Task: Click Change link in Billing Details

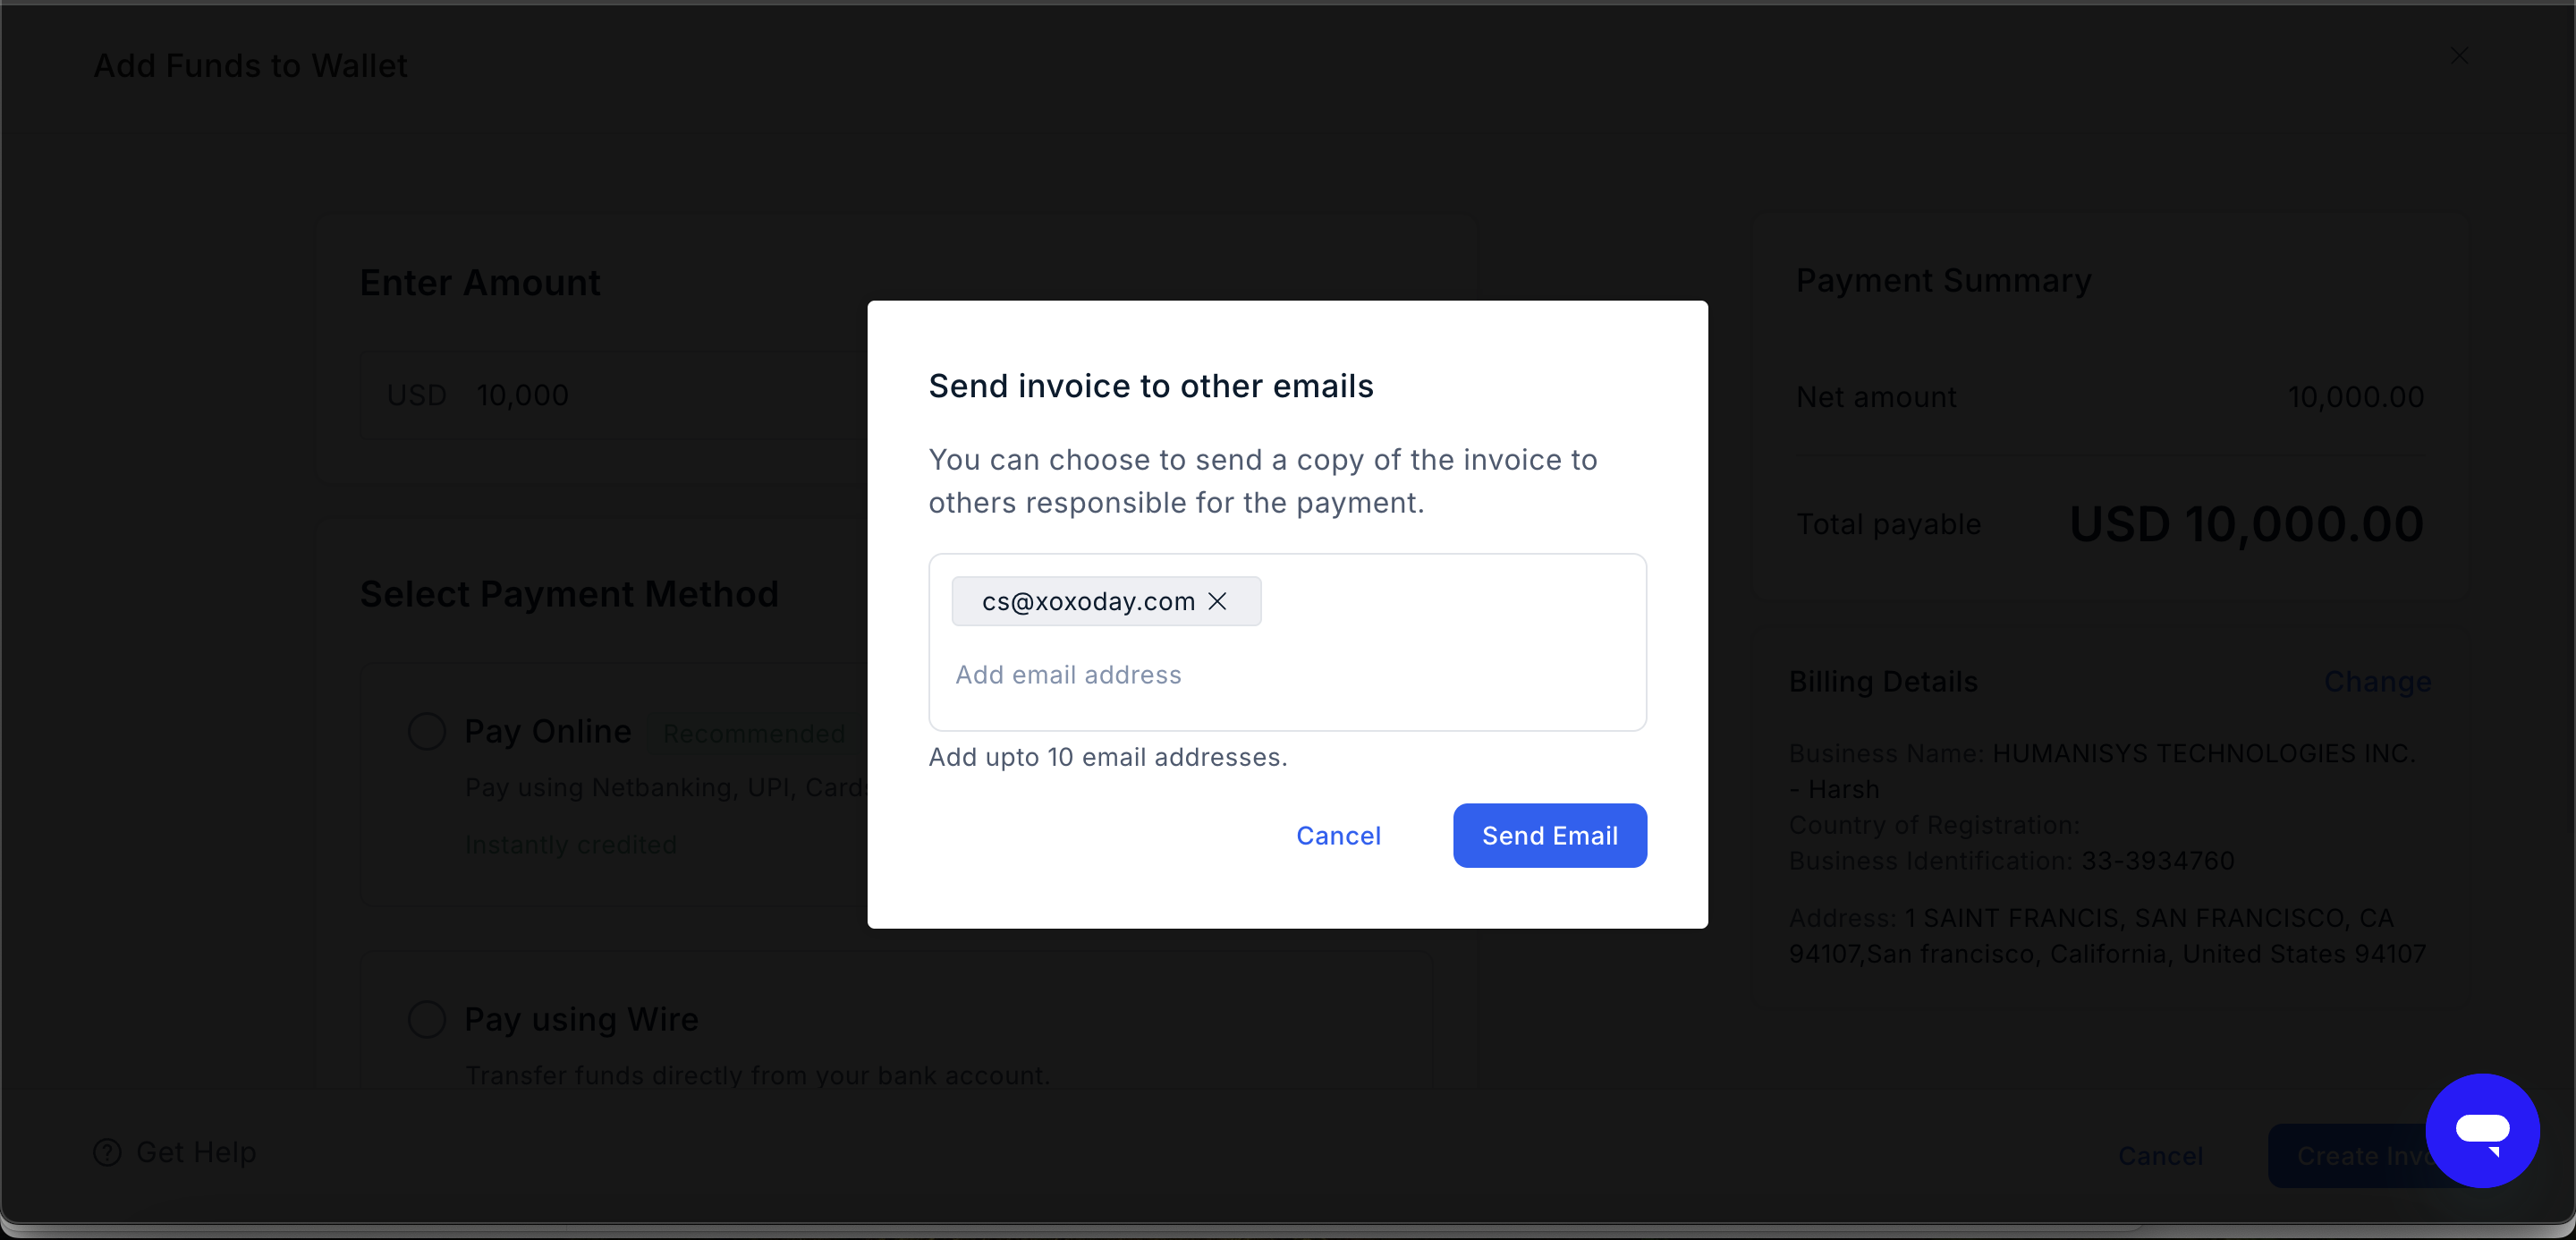Action: click(x=2377, y=682)
